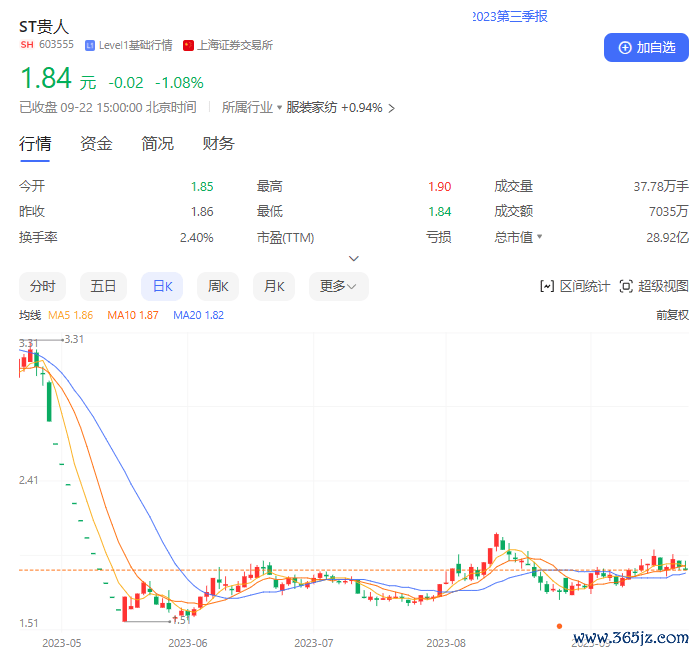Click the 1.51 low price marker
The image size is (696, 653).
click(x=182, y=620)
